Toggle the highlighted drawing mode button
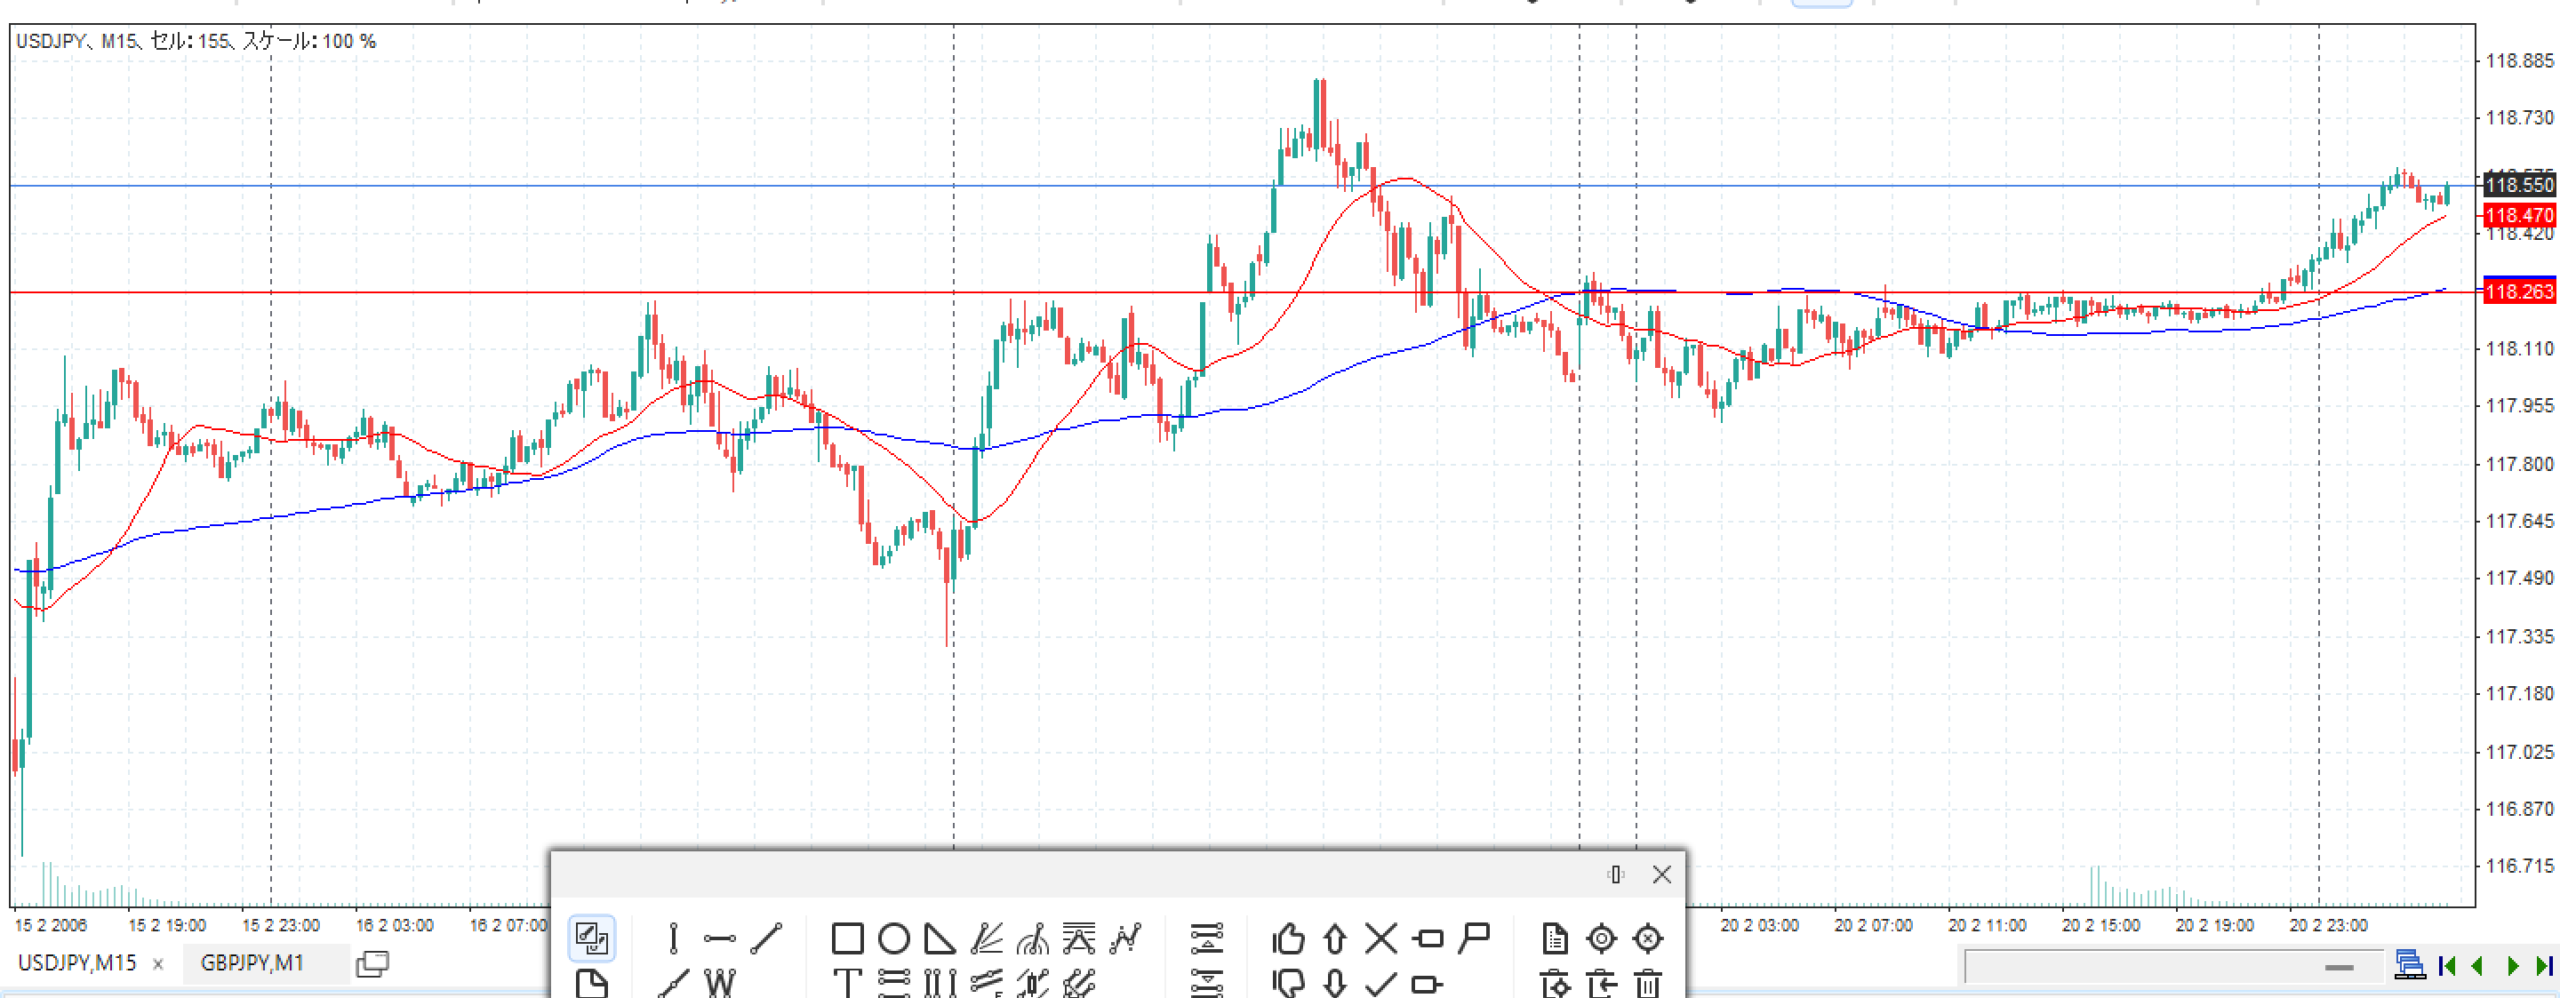This screenshot has height=998, width=2560. pyautogui.click(x=591, y=938)
